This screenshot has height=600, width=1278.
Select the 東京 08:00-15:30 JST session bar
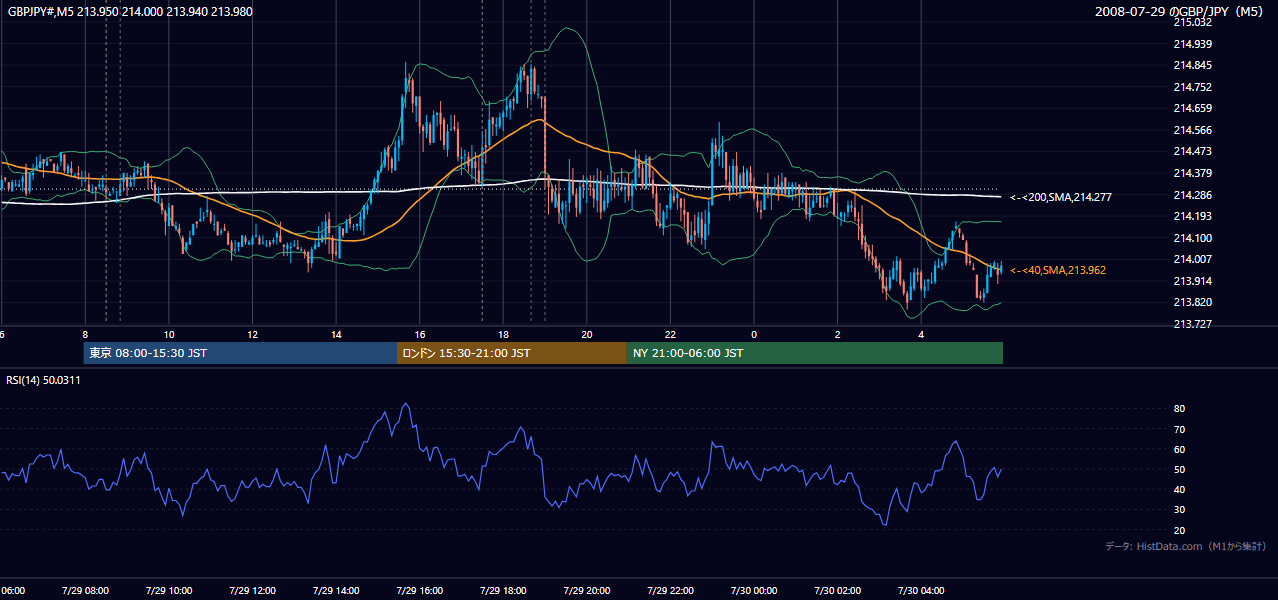241,353
